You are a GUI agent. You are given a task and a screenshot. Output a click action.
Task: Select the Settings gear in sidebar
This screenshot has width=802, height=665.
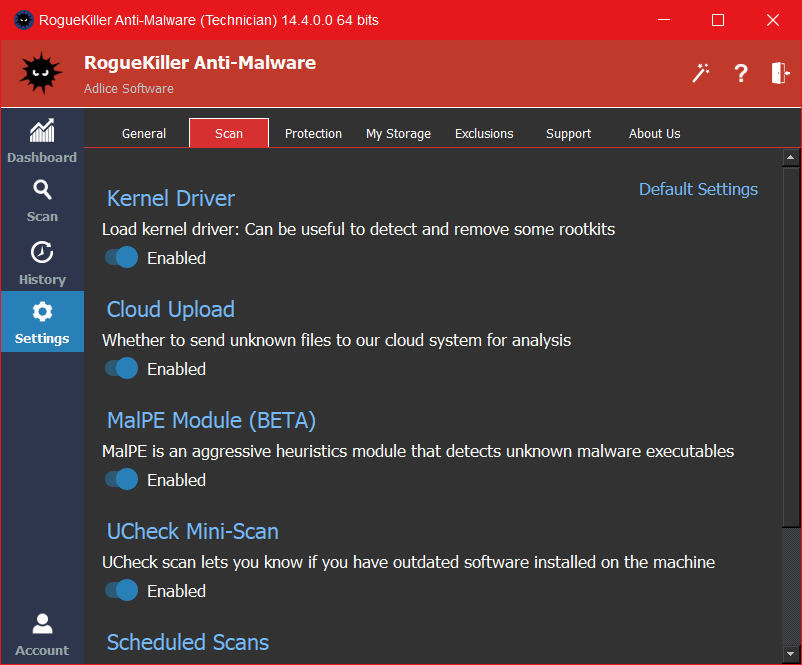click(42, 322)
